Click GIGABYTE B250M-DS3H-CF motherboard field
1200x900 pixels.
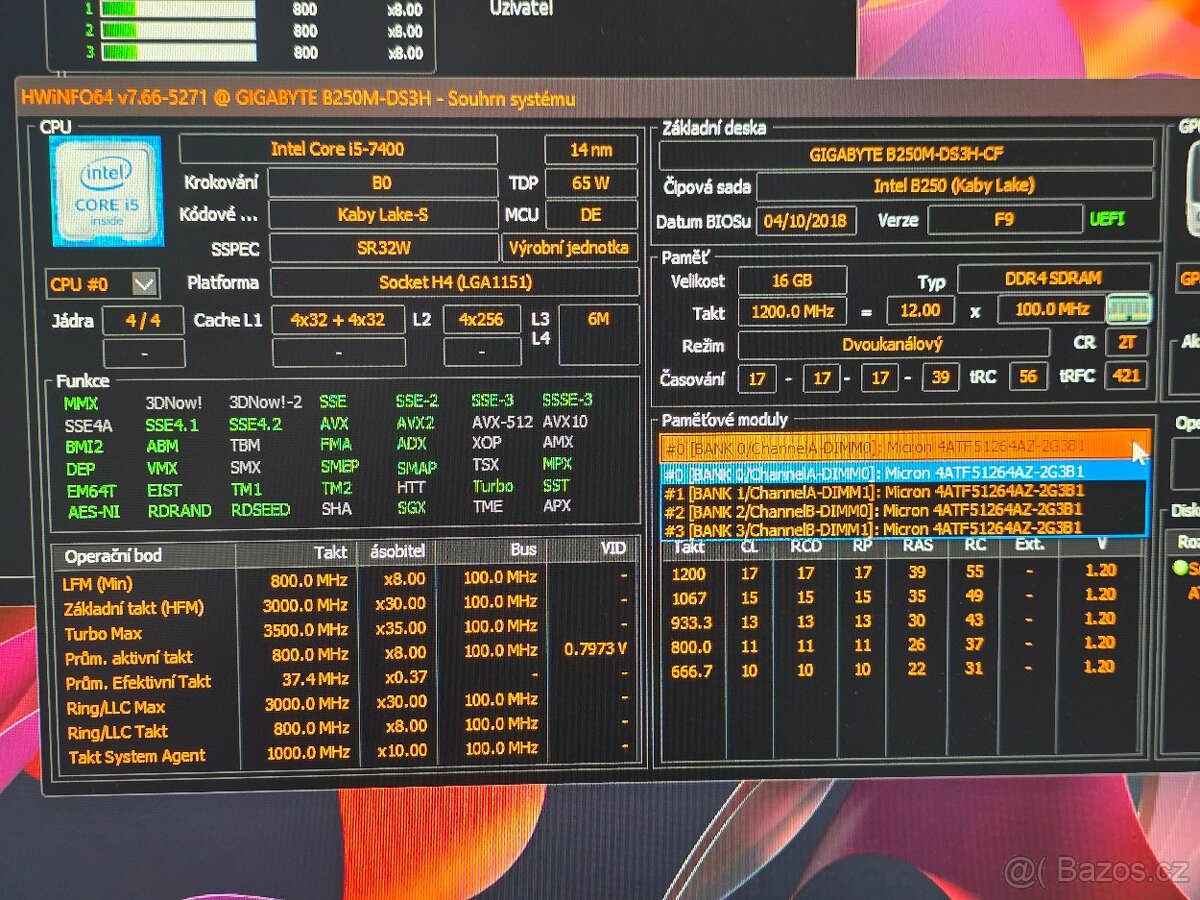pos(905,155)
